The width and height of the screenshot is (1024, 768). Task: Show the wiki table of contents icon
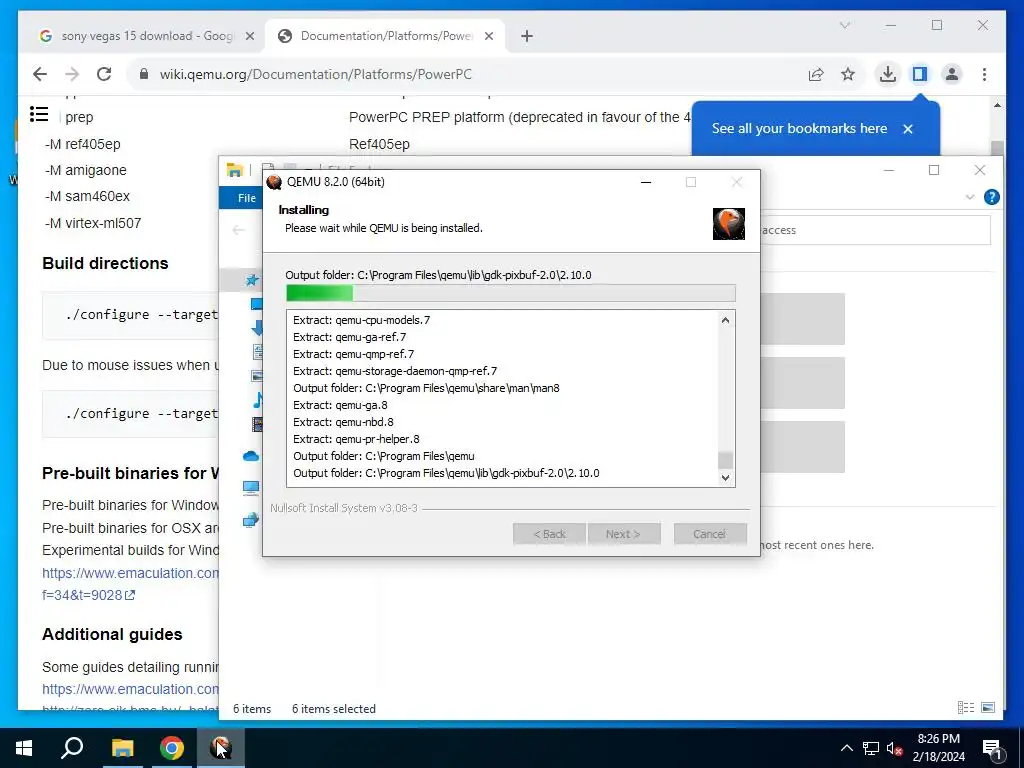39,114
